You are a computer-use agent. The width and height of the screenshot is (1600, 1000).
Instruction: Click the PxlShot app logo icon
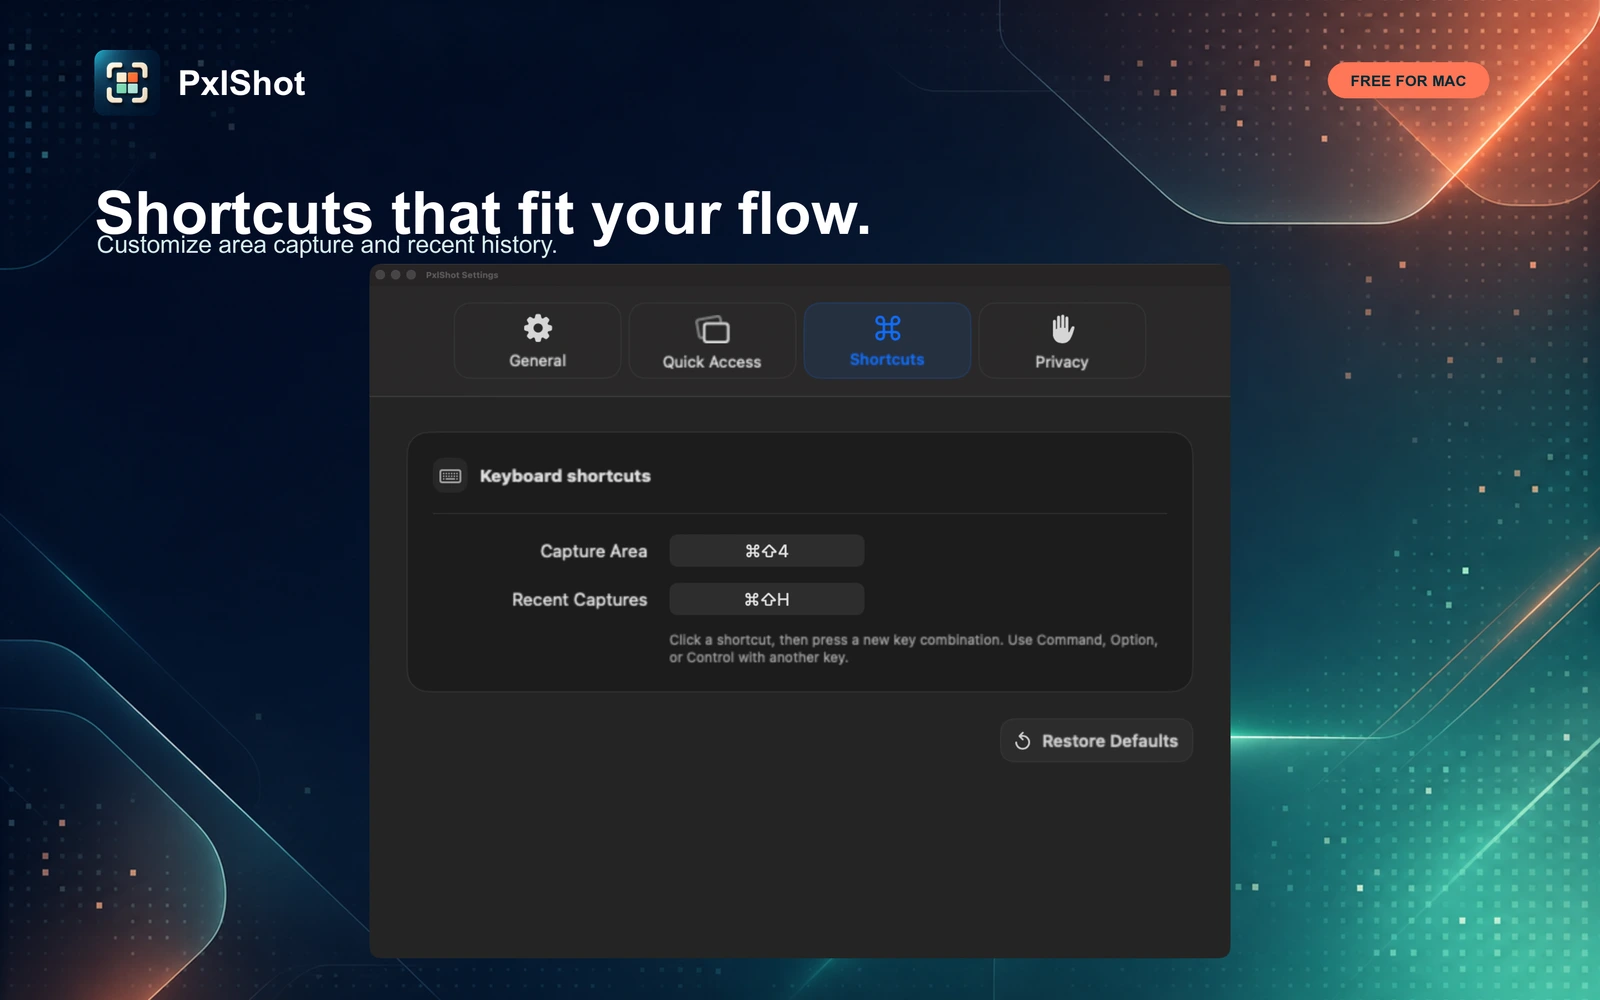127,83
